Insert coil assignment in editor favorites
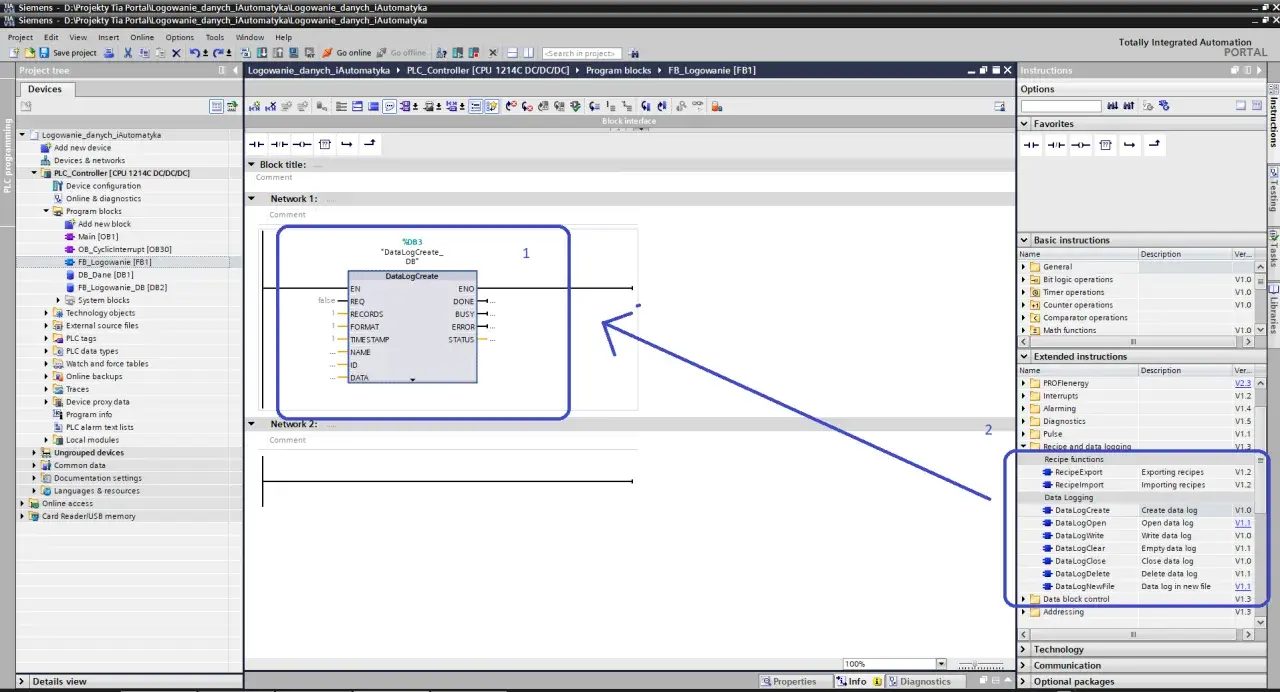This screenshot has width=1280, height=692. (302, 144)
